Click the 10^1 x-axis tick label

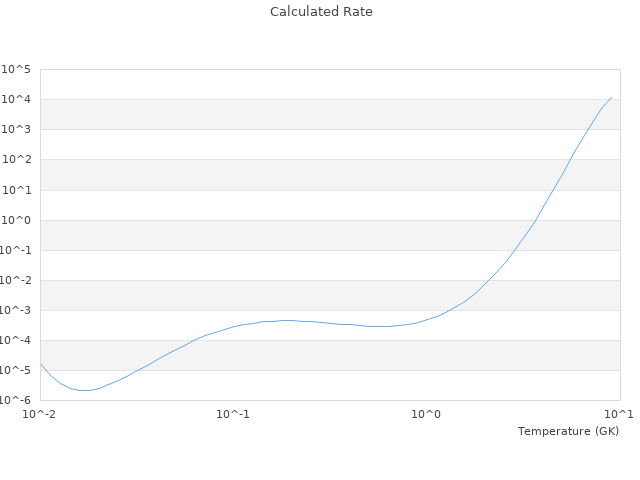pyautogui.click(x=619, y=414)
